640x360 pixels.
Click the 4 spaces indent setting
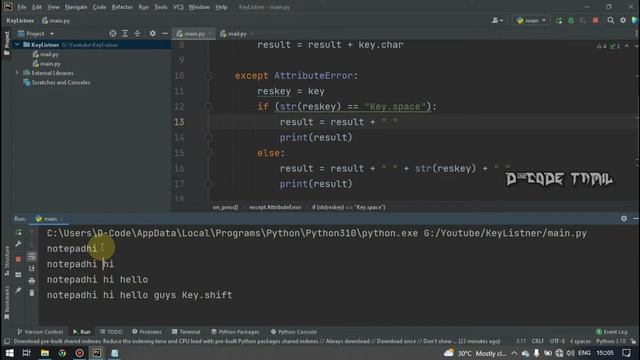[x=580, y=341]
